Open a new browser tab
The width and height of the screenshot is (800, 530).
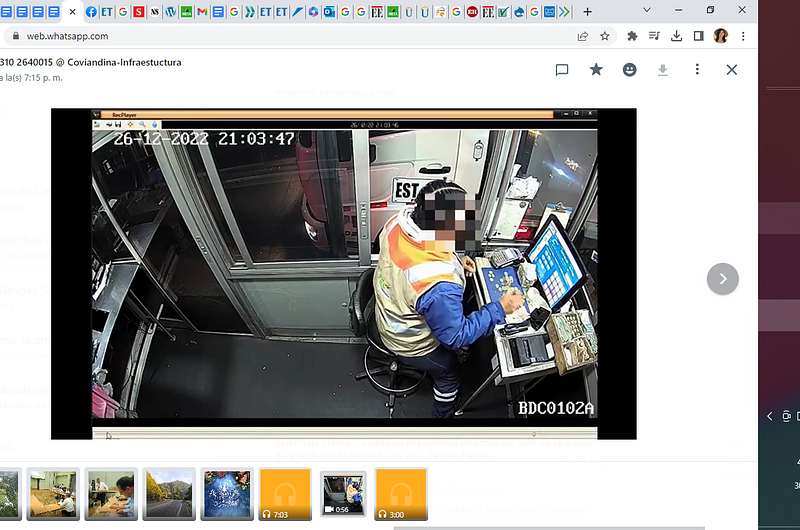[x=587, y=12]
